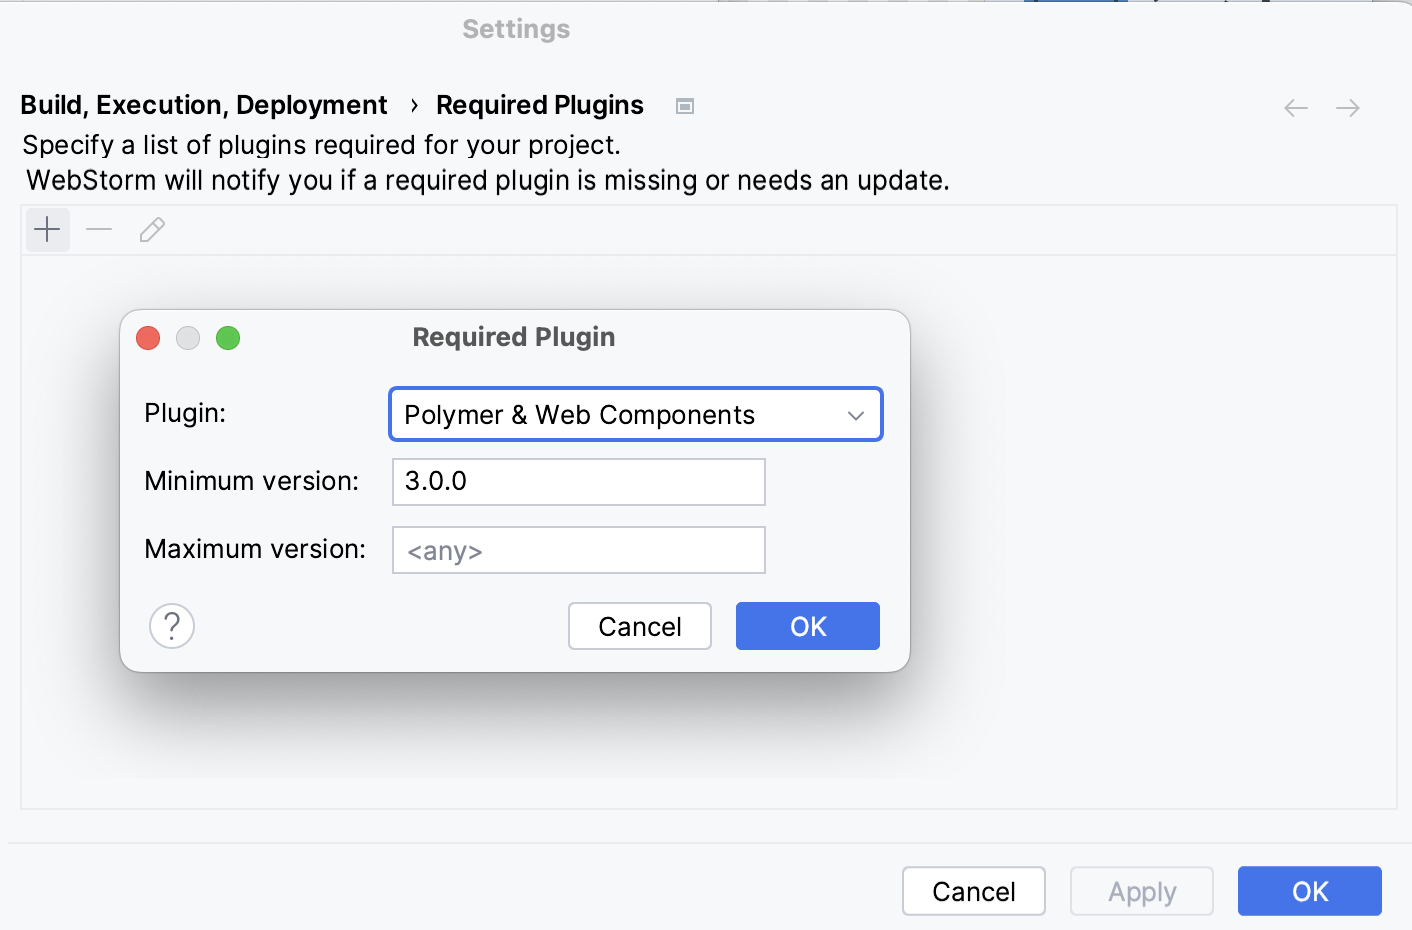Click the add required plugin icon

[x=47, y=229]
